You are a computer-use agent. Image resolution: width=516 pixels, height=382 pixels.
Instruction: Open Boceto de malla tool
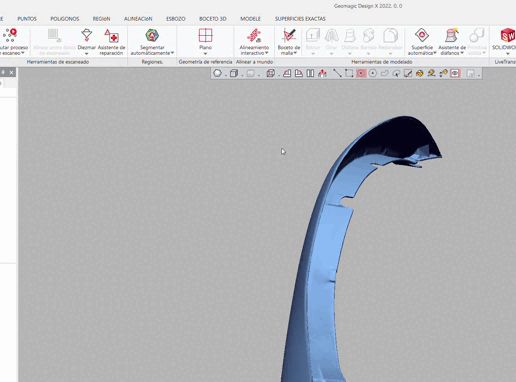coord(289,42)
